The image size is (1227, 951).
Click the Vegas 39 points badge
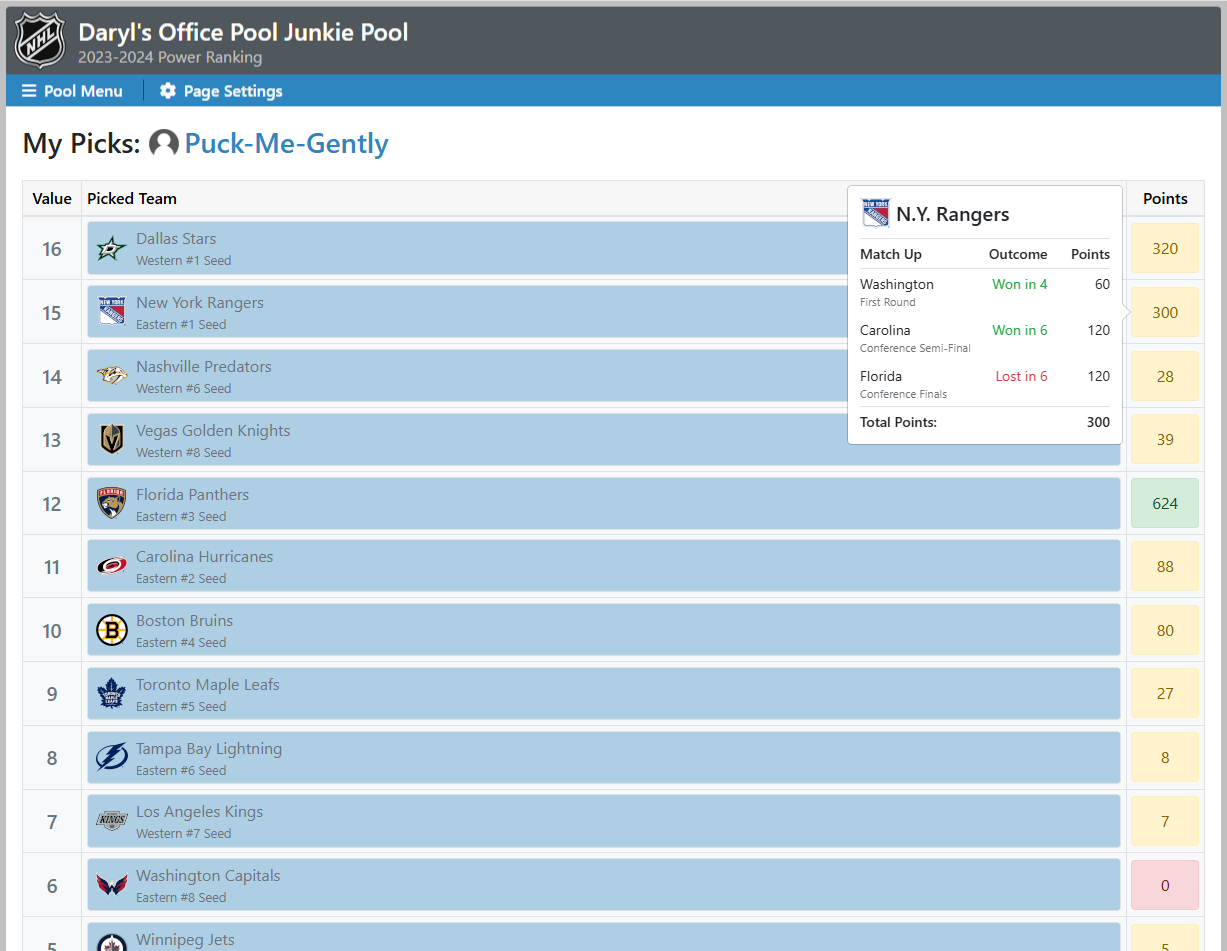pyautogui.click(x=1165, y=440)
